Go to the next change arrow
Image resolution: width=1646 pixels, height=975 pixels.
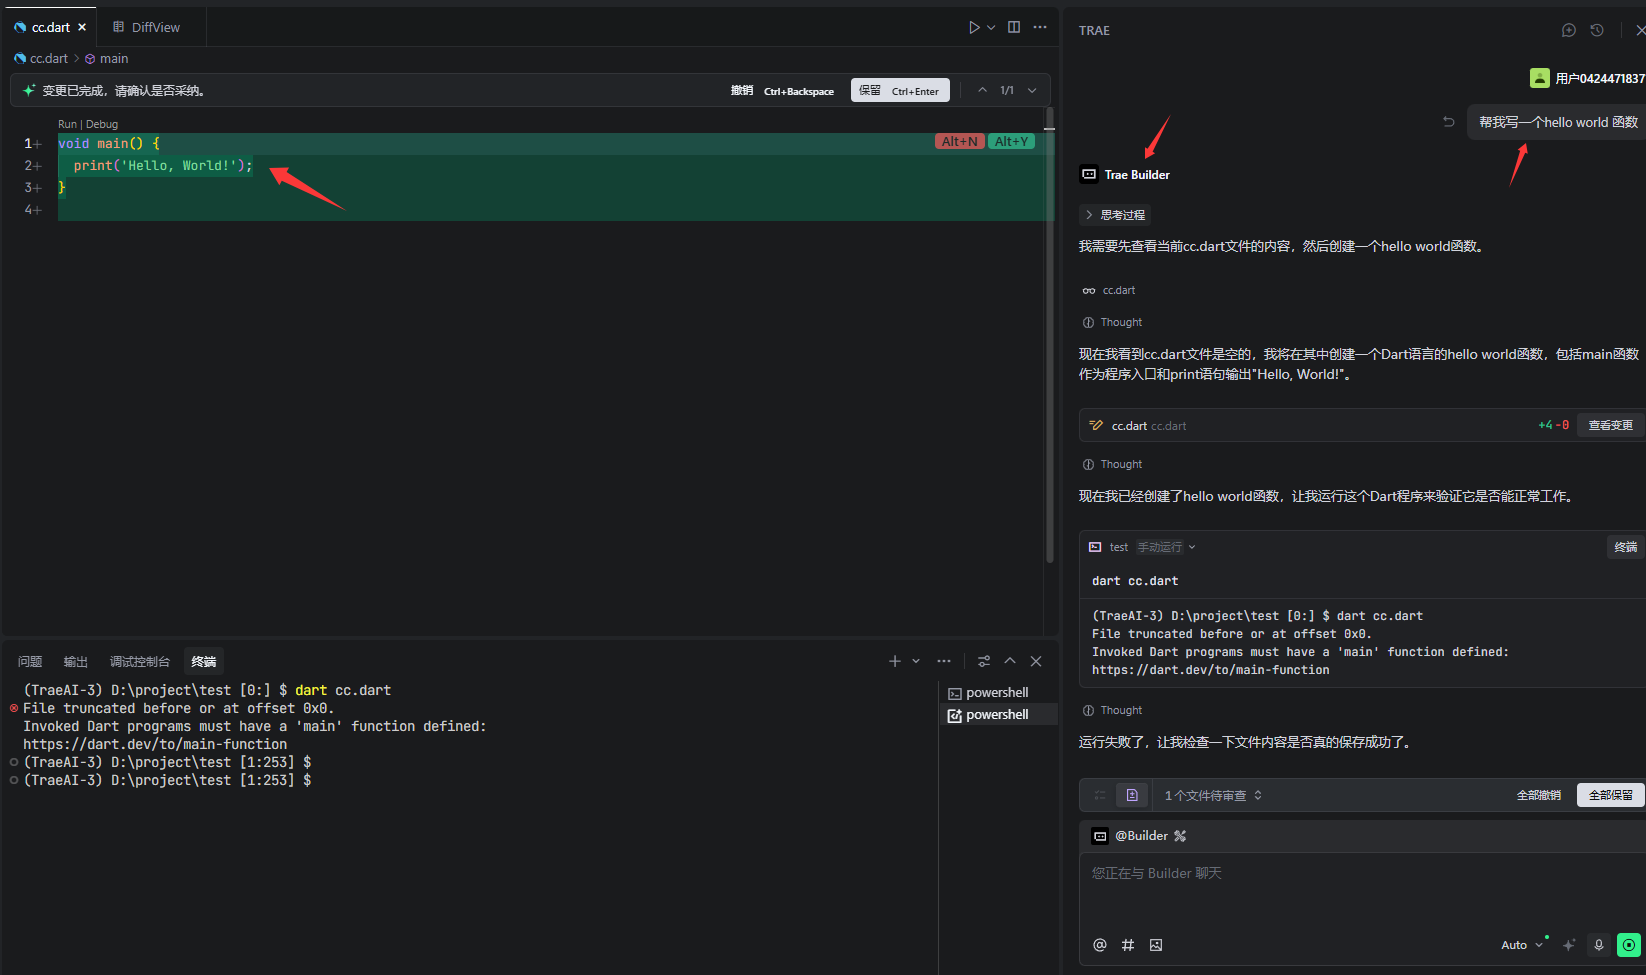point(1032,90)
